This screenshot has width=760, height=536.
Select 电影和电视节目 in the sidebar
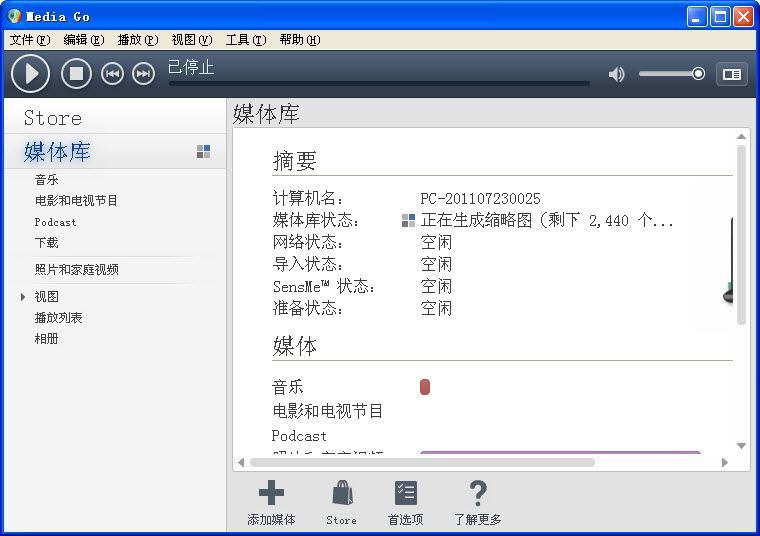tap(76, 201)
